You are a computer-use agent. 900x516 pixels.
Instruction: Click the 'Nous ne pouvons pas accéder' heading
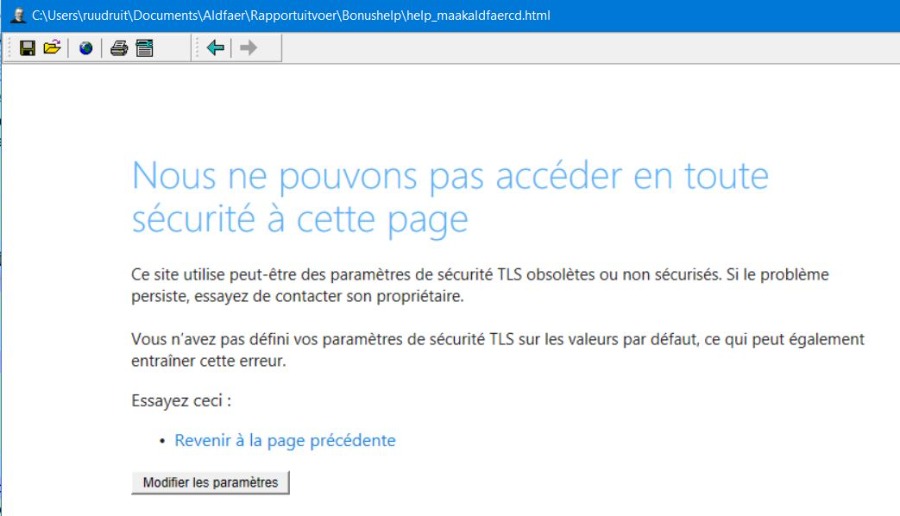(x=450, y=176)
